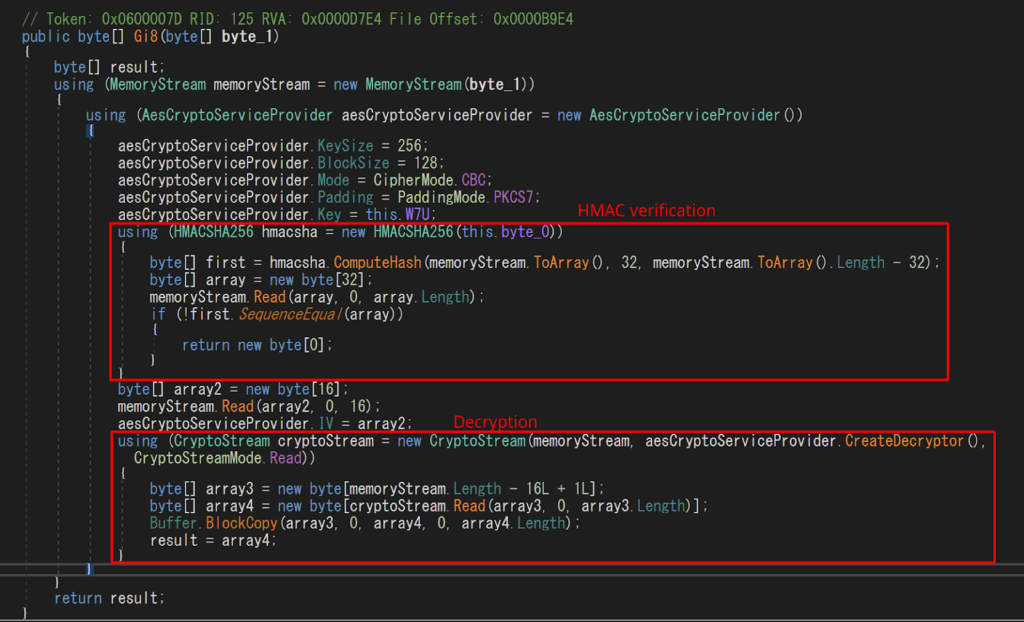The height and width of the screenshot is (622, 1024).
Task: Place cursor on final return result statement
Action: [x=109, y=598]
